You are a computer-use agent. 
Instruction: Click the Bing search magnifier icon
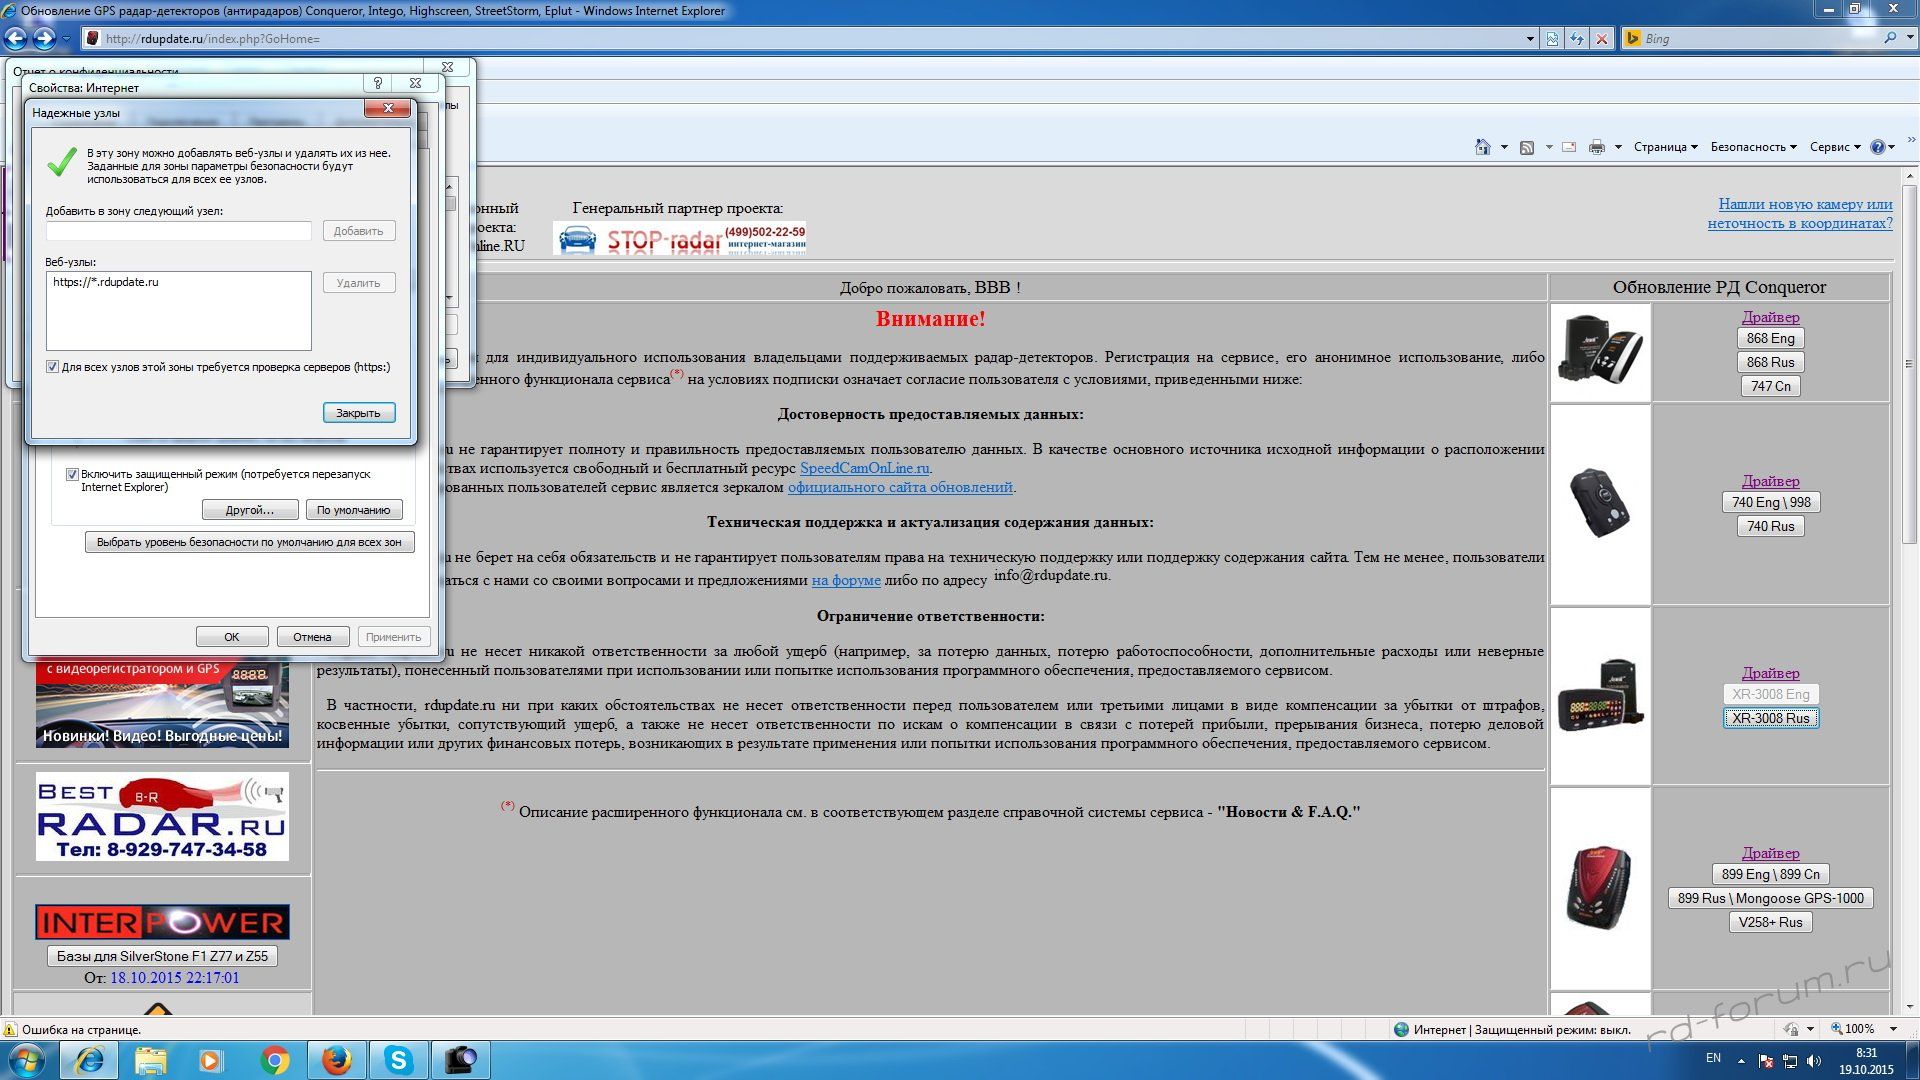click(x=1890, y=38)
